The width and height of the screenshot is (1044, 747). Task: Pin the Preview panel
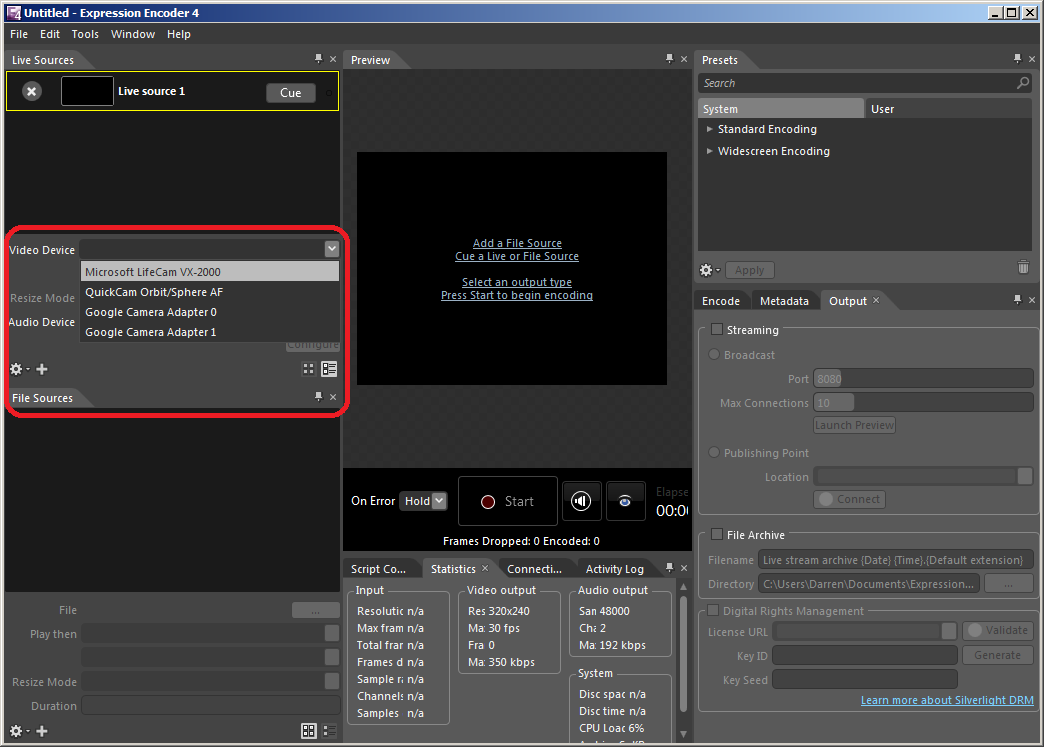tap(669, 60)
